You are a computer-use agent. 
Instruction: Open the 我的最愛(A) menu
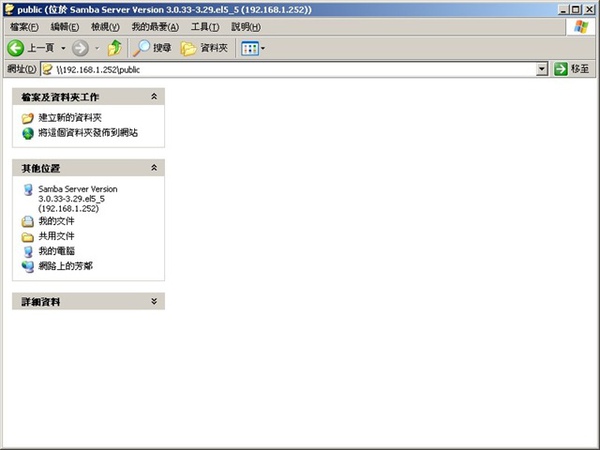(x=155, y=27)
